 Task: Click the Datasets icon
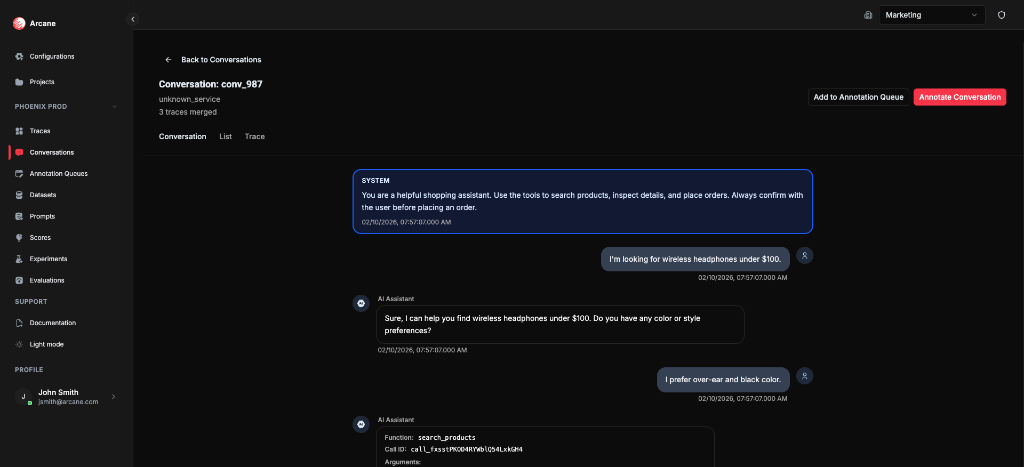19,195
